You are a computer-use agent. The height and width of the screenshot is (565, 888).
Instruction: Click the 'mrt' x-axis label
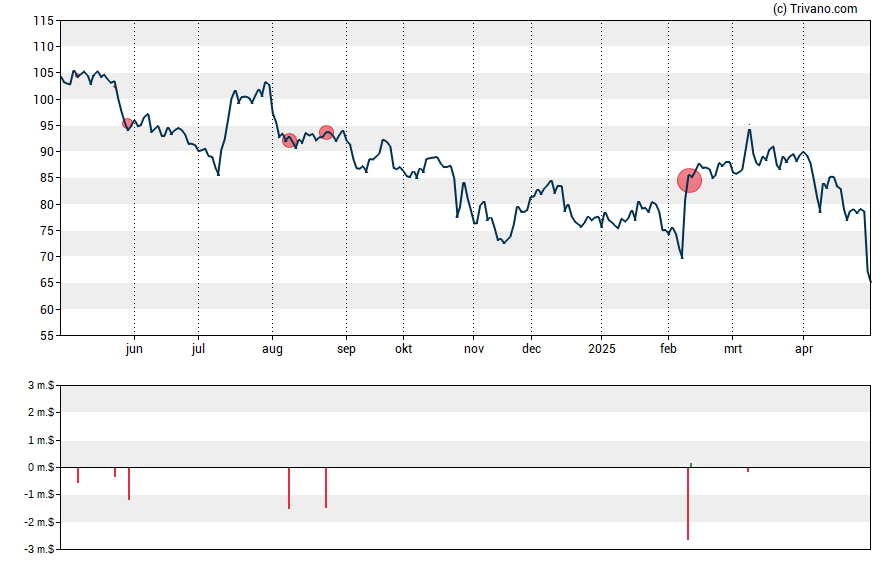733,349
